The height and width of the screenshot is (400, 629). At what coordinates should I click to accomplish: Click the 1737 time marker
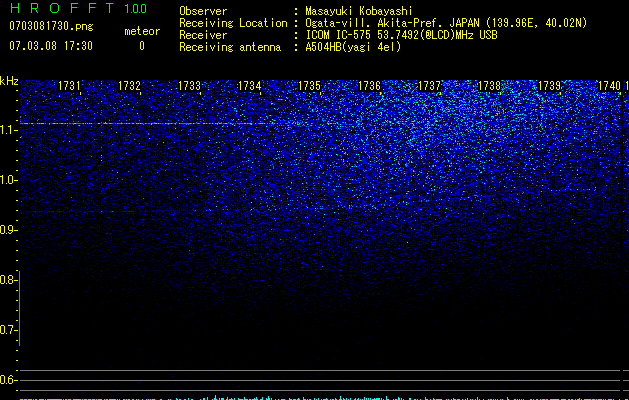tap(429, 86)
